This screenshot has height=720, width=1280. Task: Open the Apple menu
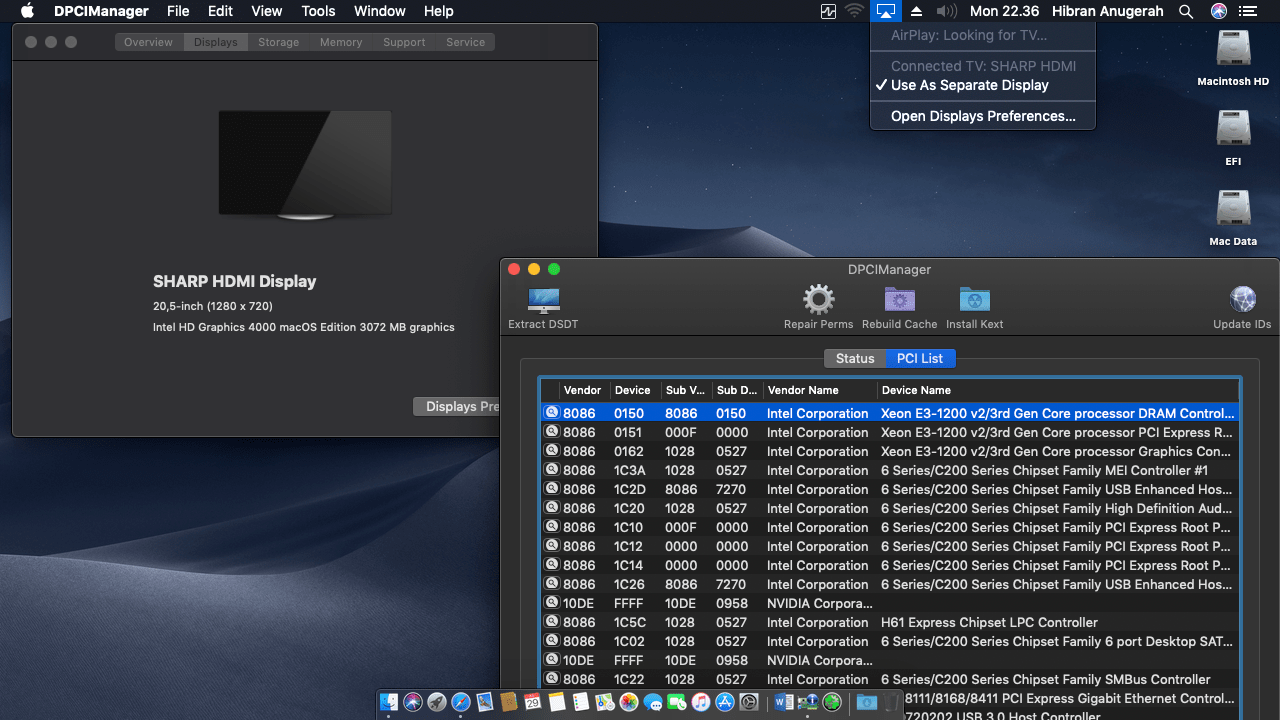click(x=27, y=11)
